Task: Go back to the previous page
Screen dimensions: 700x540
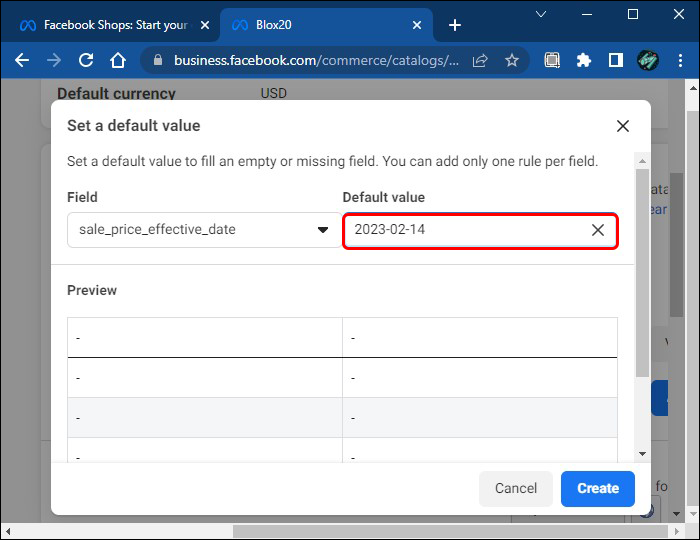Action: 22,60
